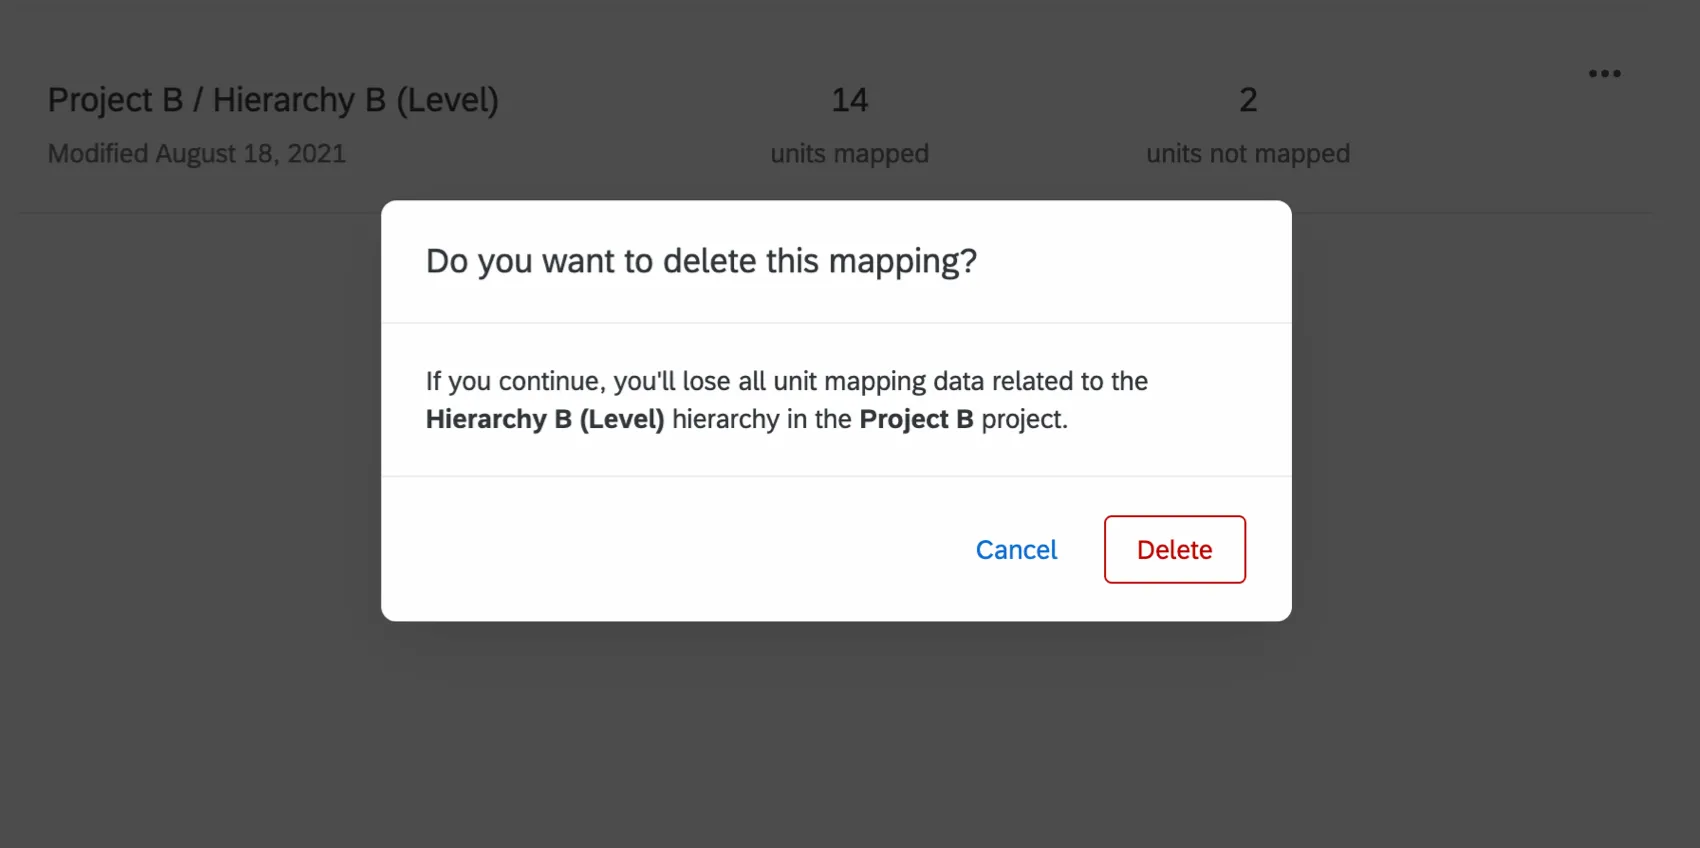Open the ellipsis options menu for the mapping
The width and height of the screenshot is (1700, 848).
point(1604,72)
